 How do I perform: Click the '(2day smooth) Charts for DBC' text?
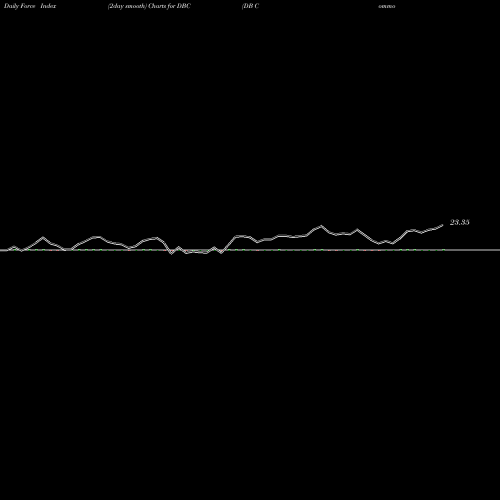(149, 6)
